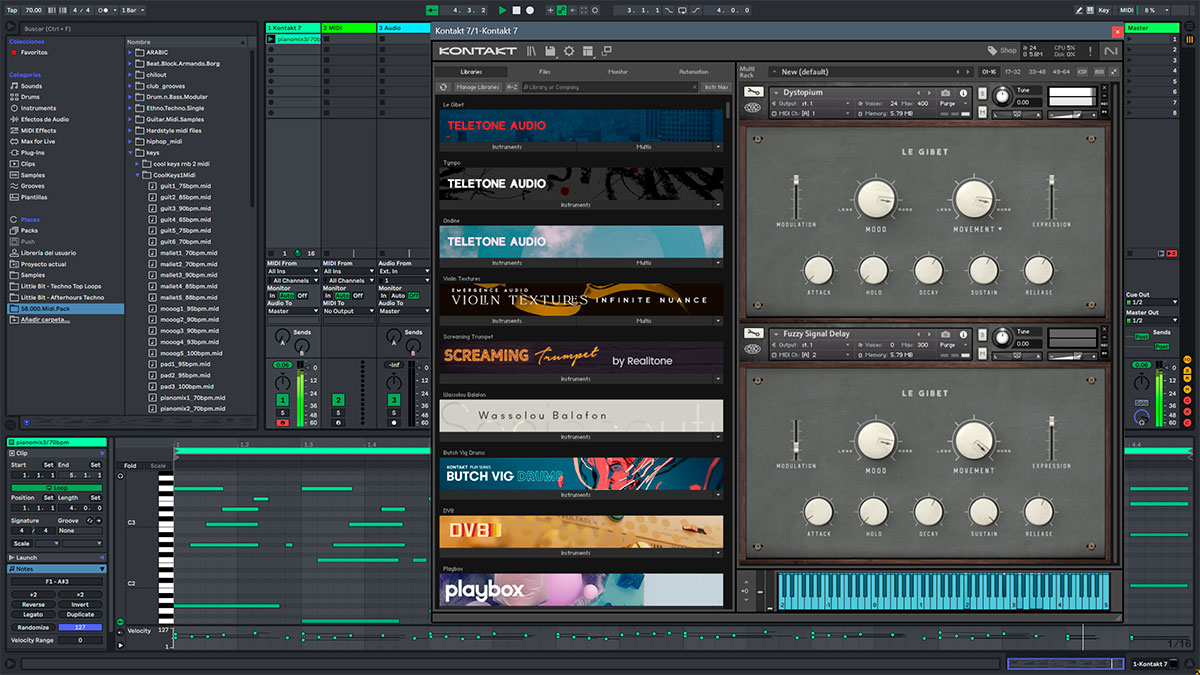This screenshot has height=675, width=1200.
Task: Click the Fuzzy Signal Delay wrench icon
Action: [x=753, y=334]
